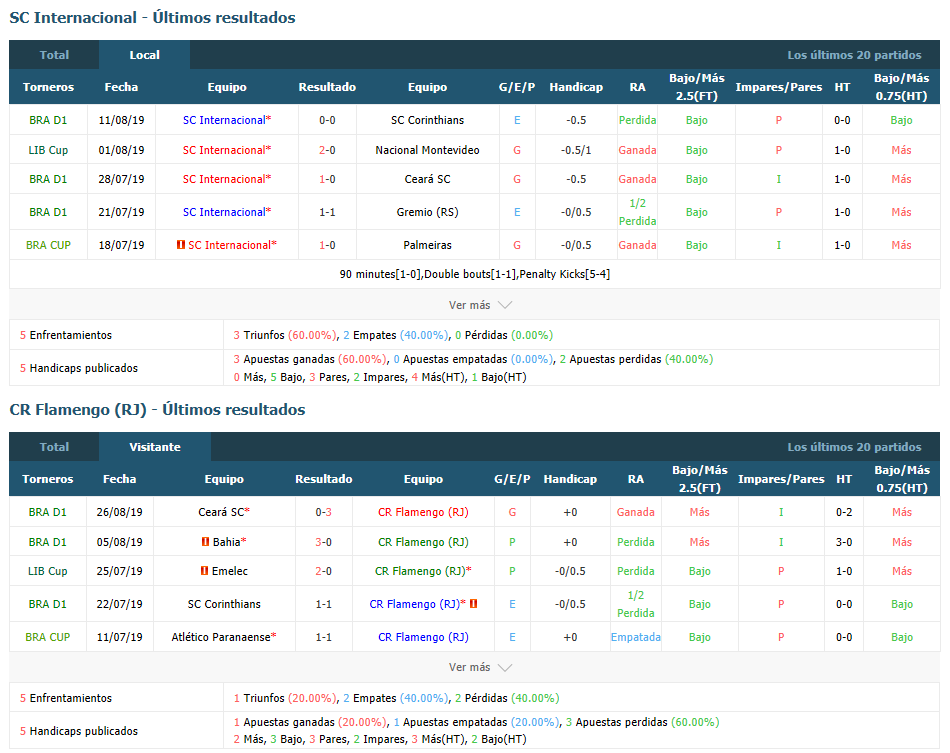Click 'Los últimos 20 partidos' in SC Internacional section
The height and width of the screenshot is (753, 950).
854,55
